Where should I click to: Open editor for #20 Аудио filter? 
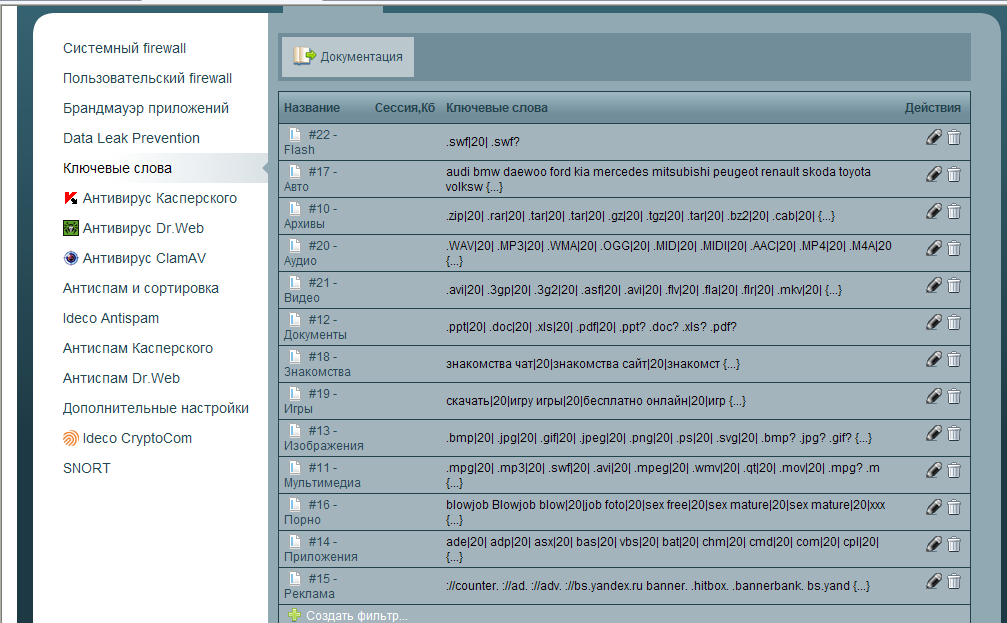coord(934,248)
